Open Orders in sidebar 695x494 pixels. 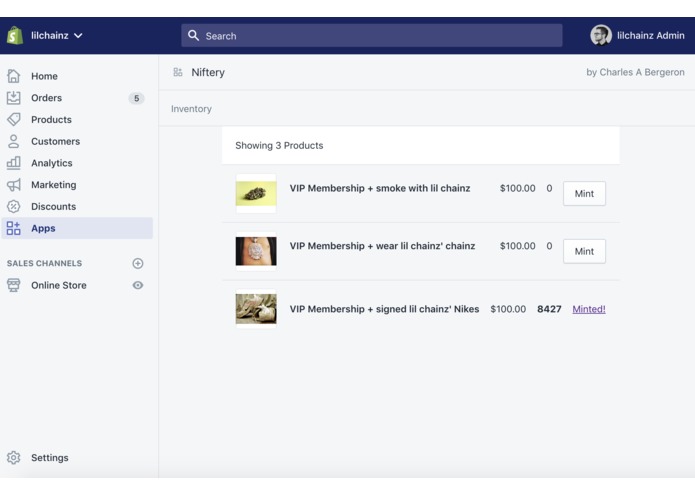pyautogui.click(x=46, y=98)
